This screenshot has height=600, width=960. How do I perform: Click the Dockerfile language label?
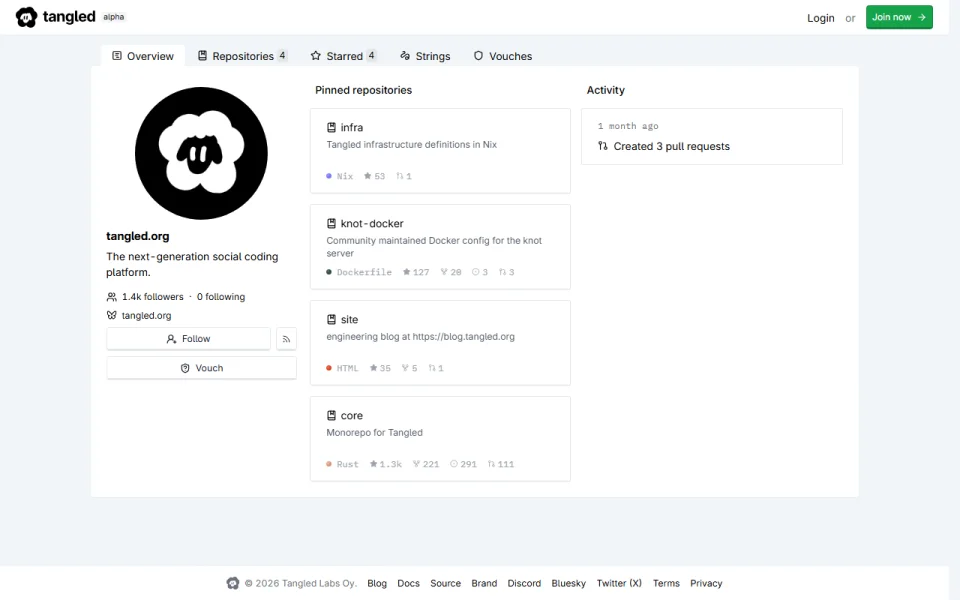click(364, 272)
